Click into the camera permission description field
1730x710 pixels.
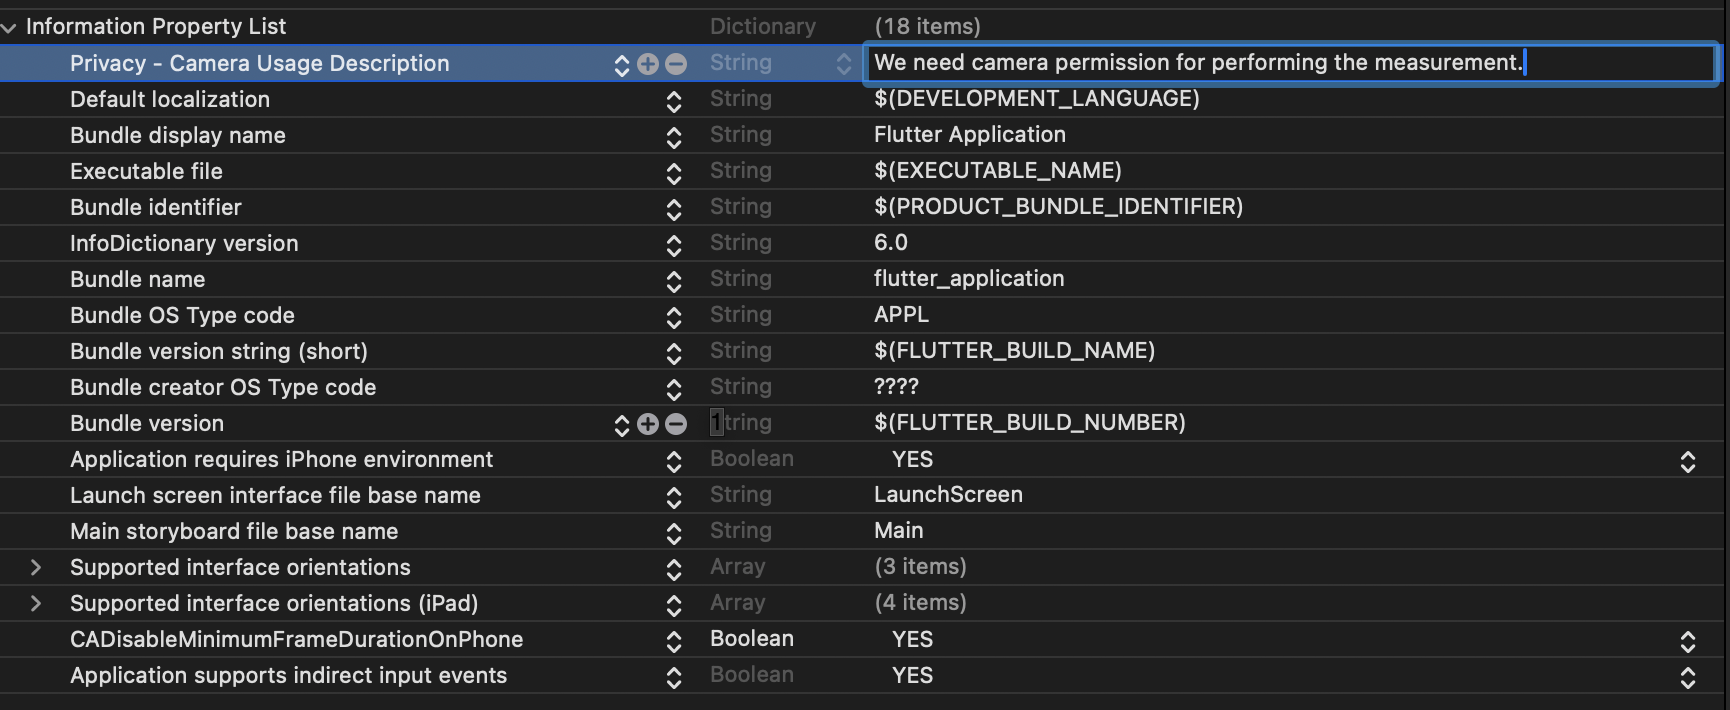click(1290, 63)
